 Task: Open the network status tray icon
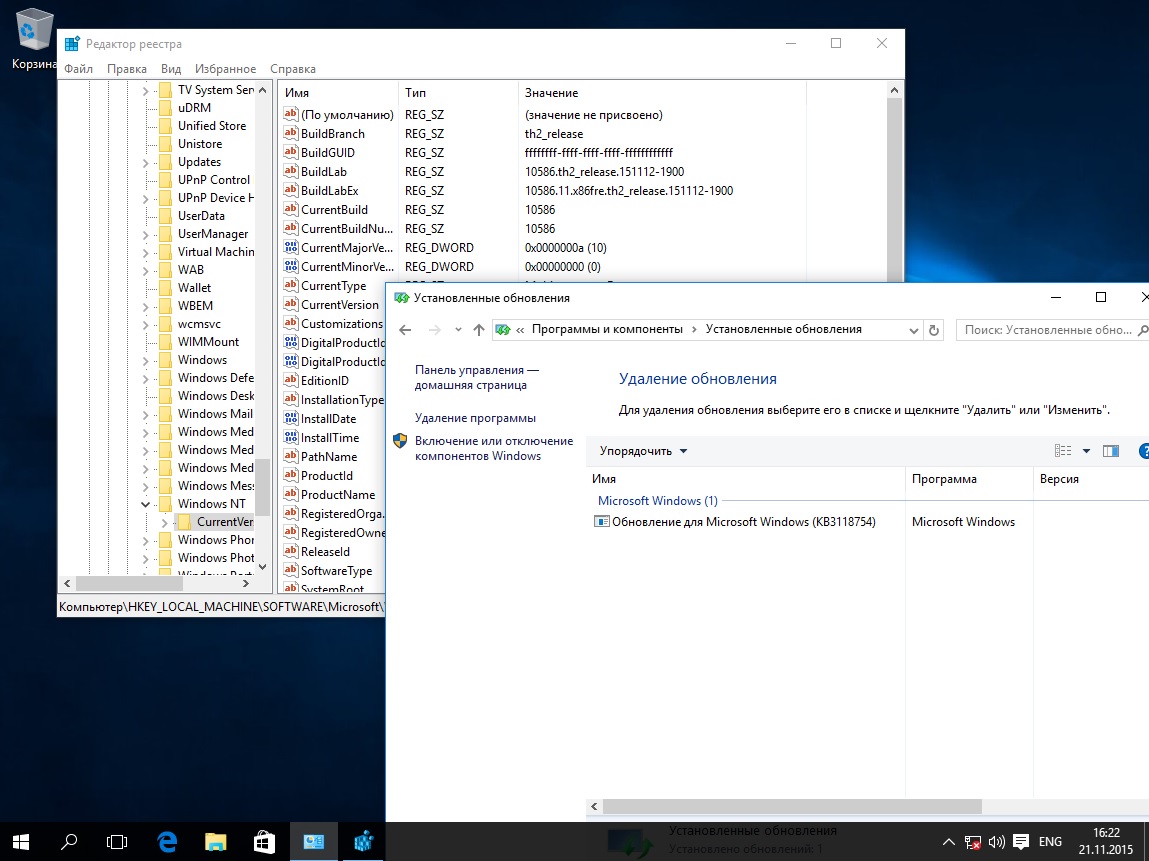[x=972, y=842]
